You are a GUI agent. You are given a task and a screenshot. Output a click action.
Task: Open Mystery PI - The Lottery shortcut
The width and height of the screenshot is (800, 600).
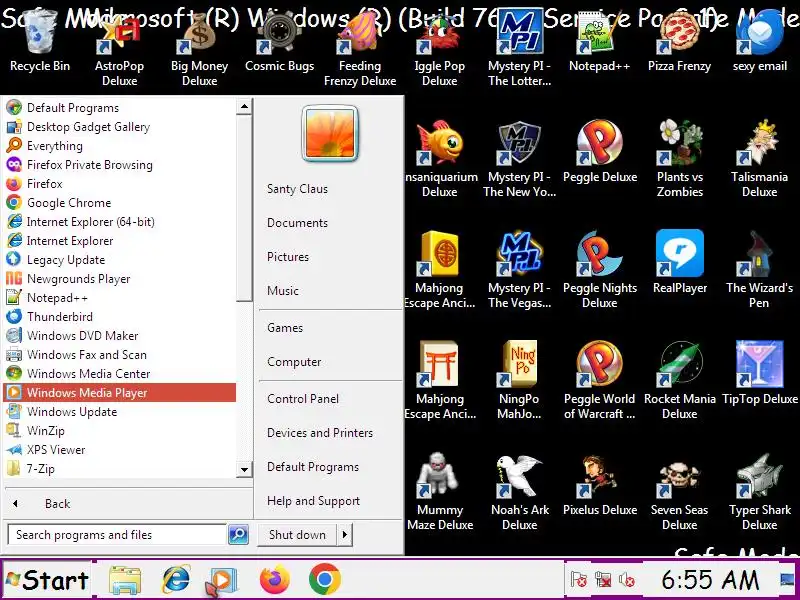pos(519,48)
